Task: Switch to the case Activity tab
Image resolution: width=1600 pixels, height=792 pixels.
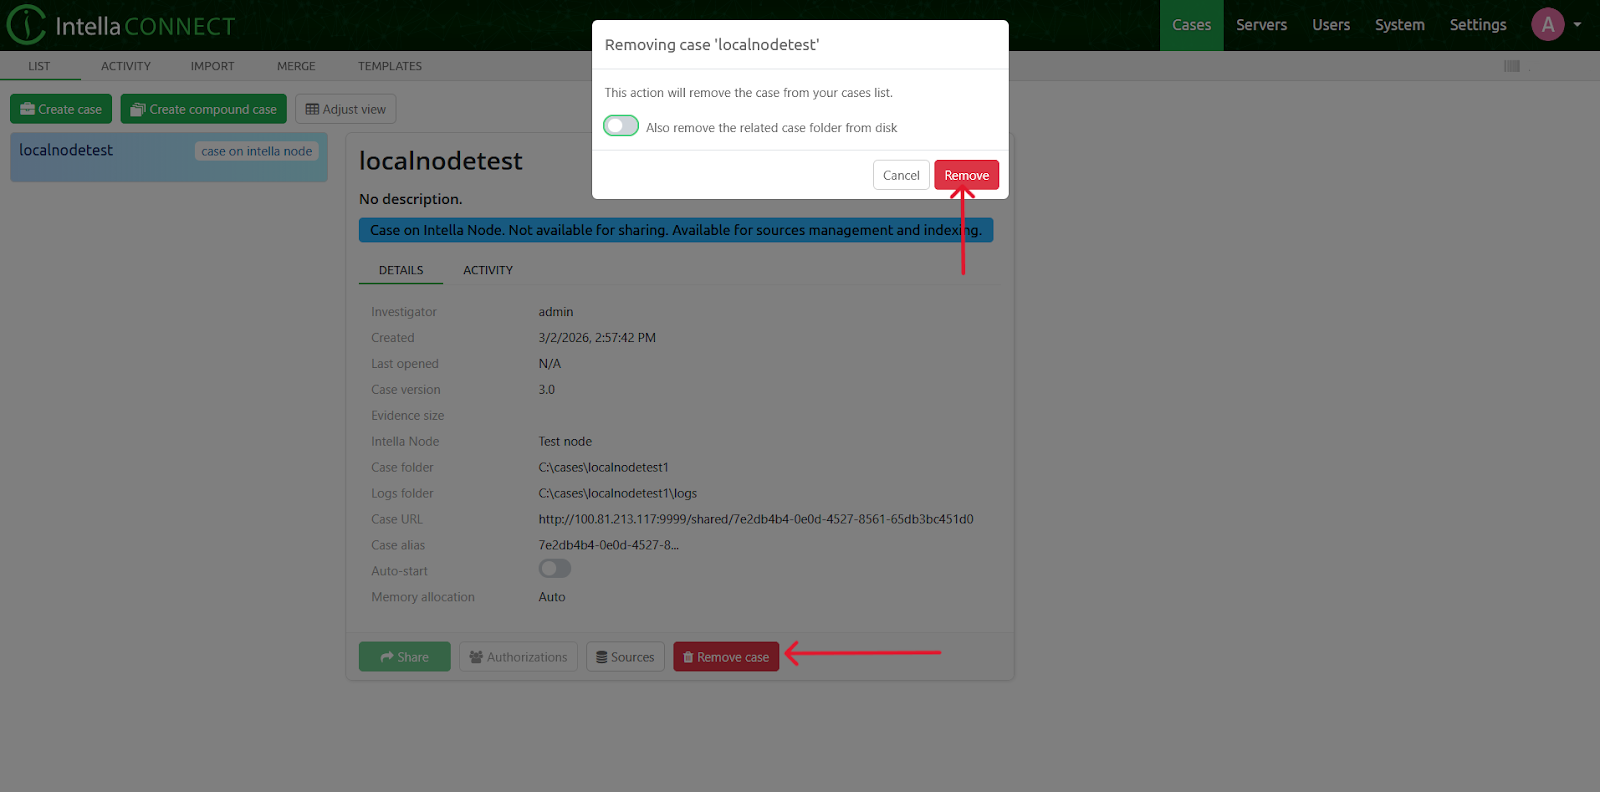Action: pos(487,270)
